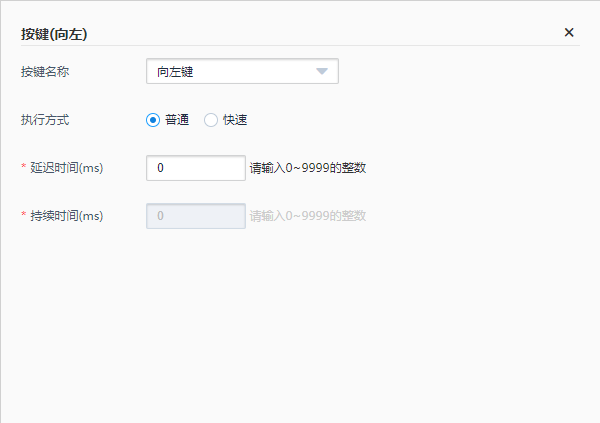Click the 按键名称 field label
600x423 pixels.
(x=45, y=72)
